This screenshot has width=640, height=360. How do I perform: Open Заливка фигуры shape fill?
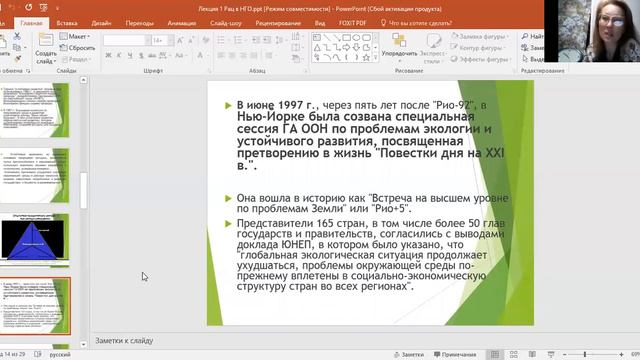480,36
